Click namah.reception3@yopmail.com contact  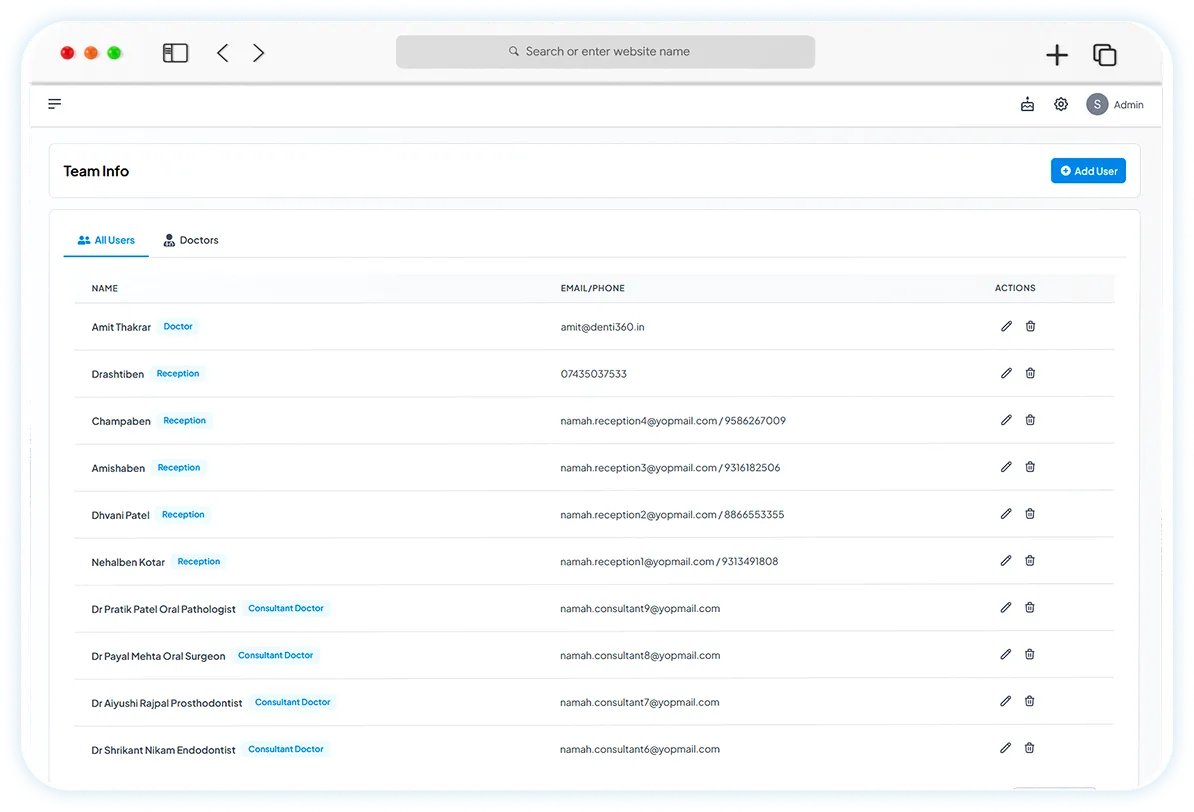(670, 468)
